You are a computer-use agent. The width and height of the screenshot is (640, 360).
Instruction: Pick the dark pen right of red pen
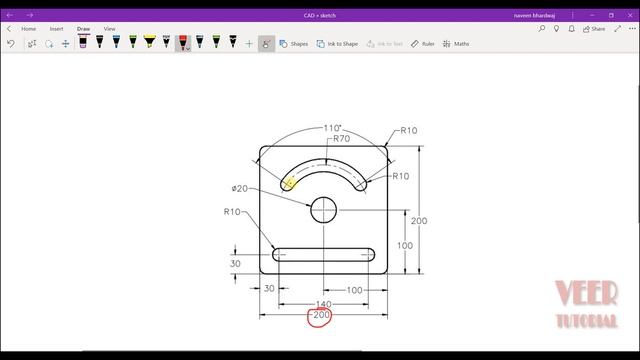pos(200,42)
